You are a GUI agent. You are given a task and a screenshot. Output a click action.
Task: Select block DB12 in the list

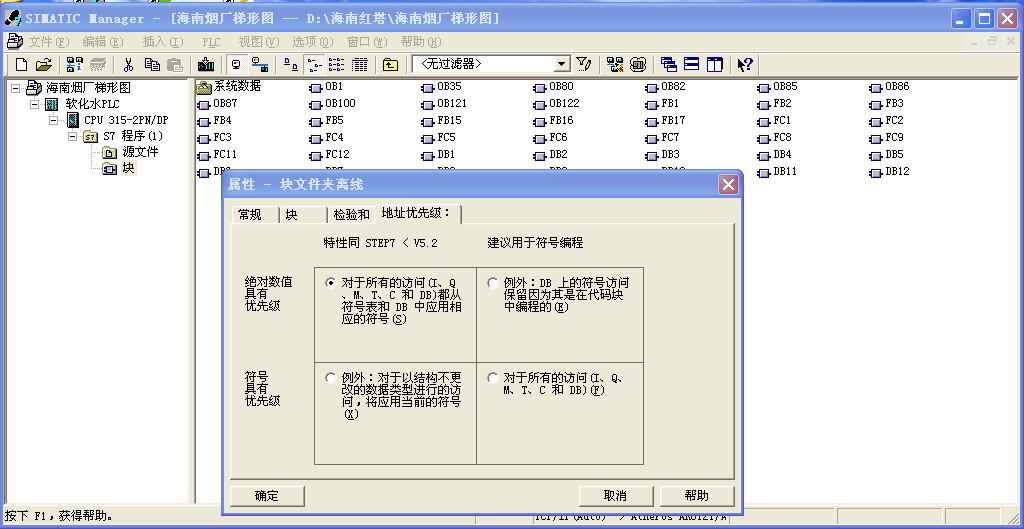pyautogui.click(x=889, y=172)
